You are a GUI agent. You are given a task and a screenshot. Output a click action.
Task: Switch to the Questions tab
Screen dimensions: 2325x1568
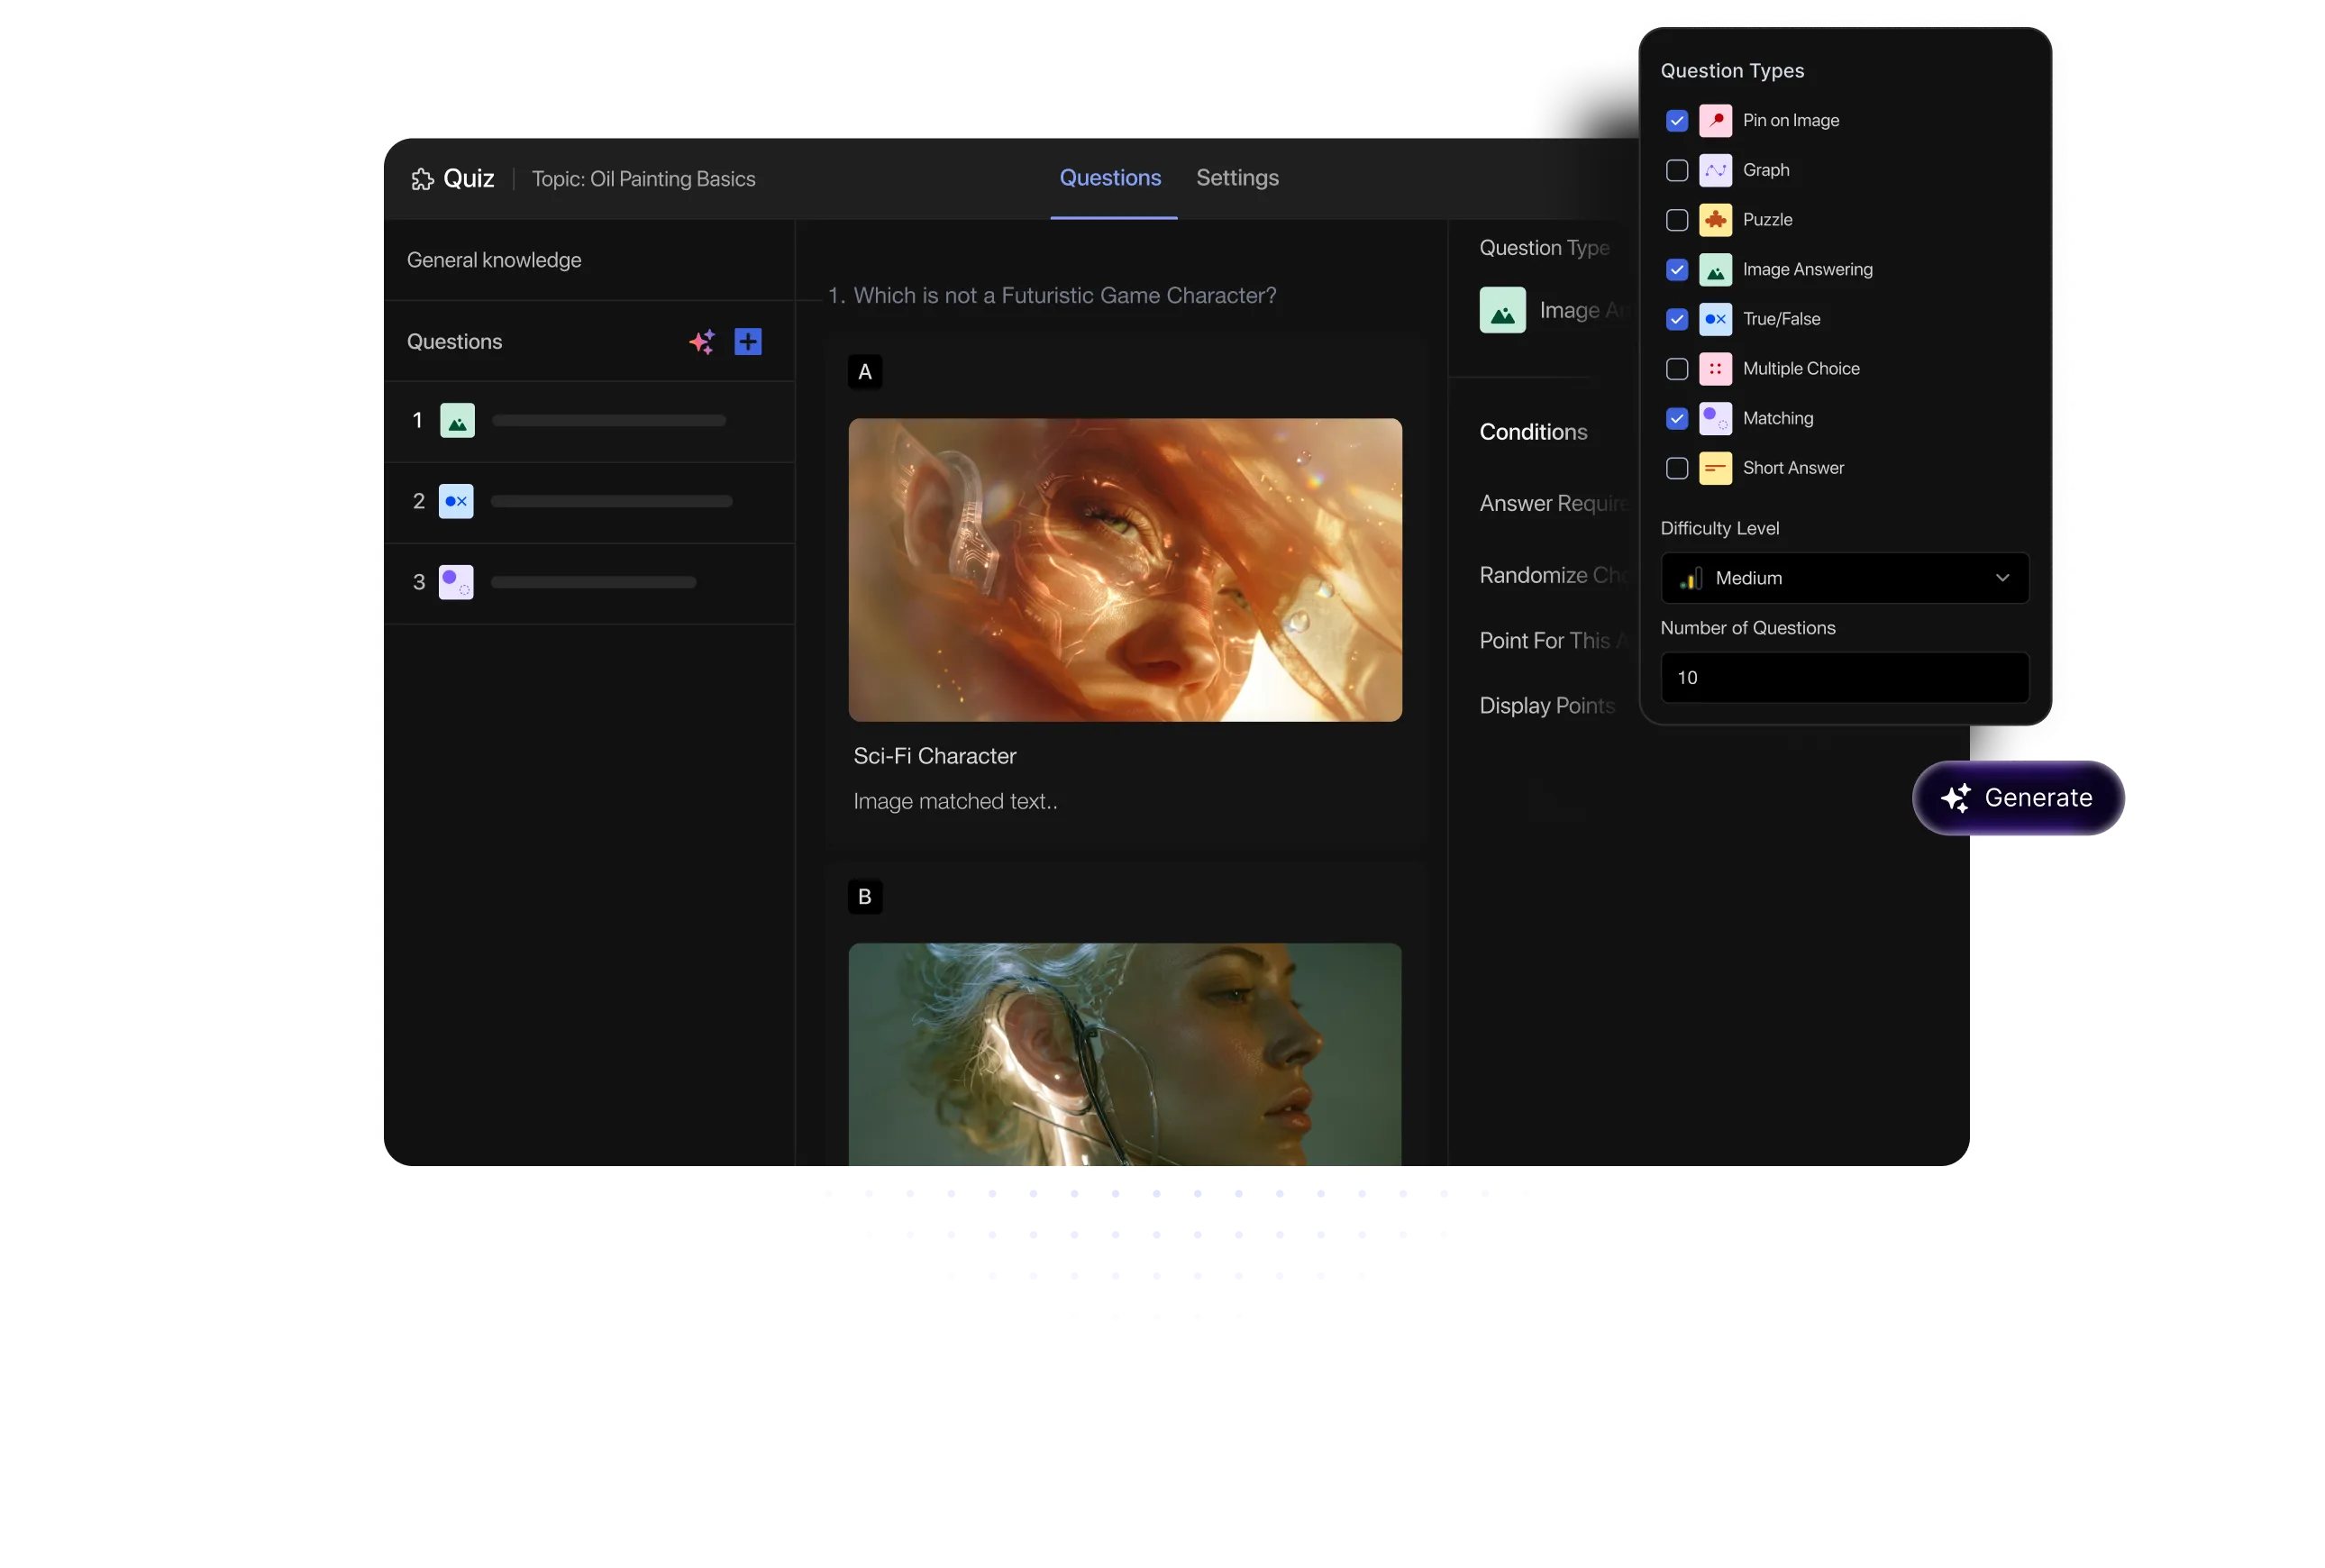pyautogui.click(x=1110, y=178)
